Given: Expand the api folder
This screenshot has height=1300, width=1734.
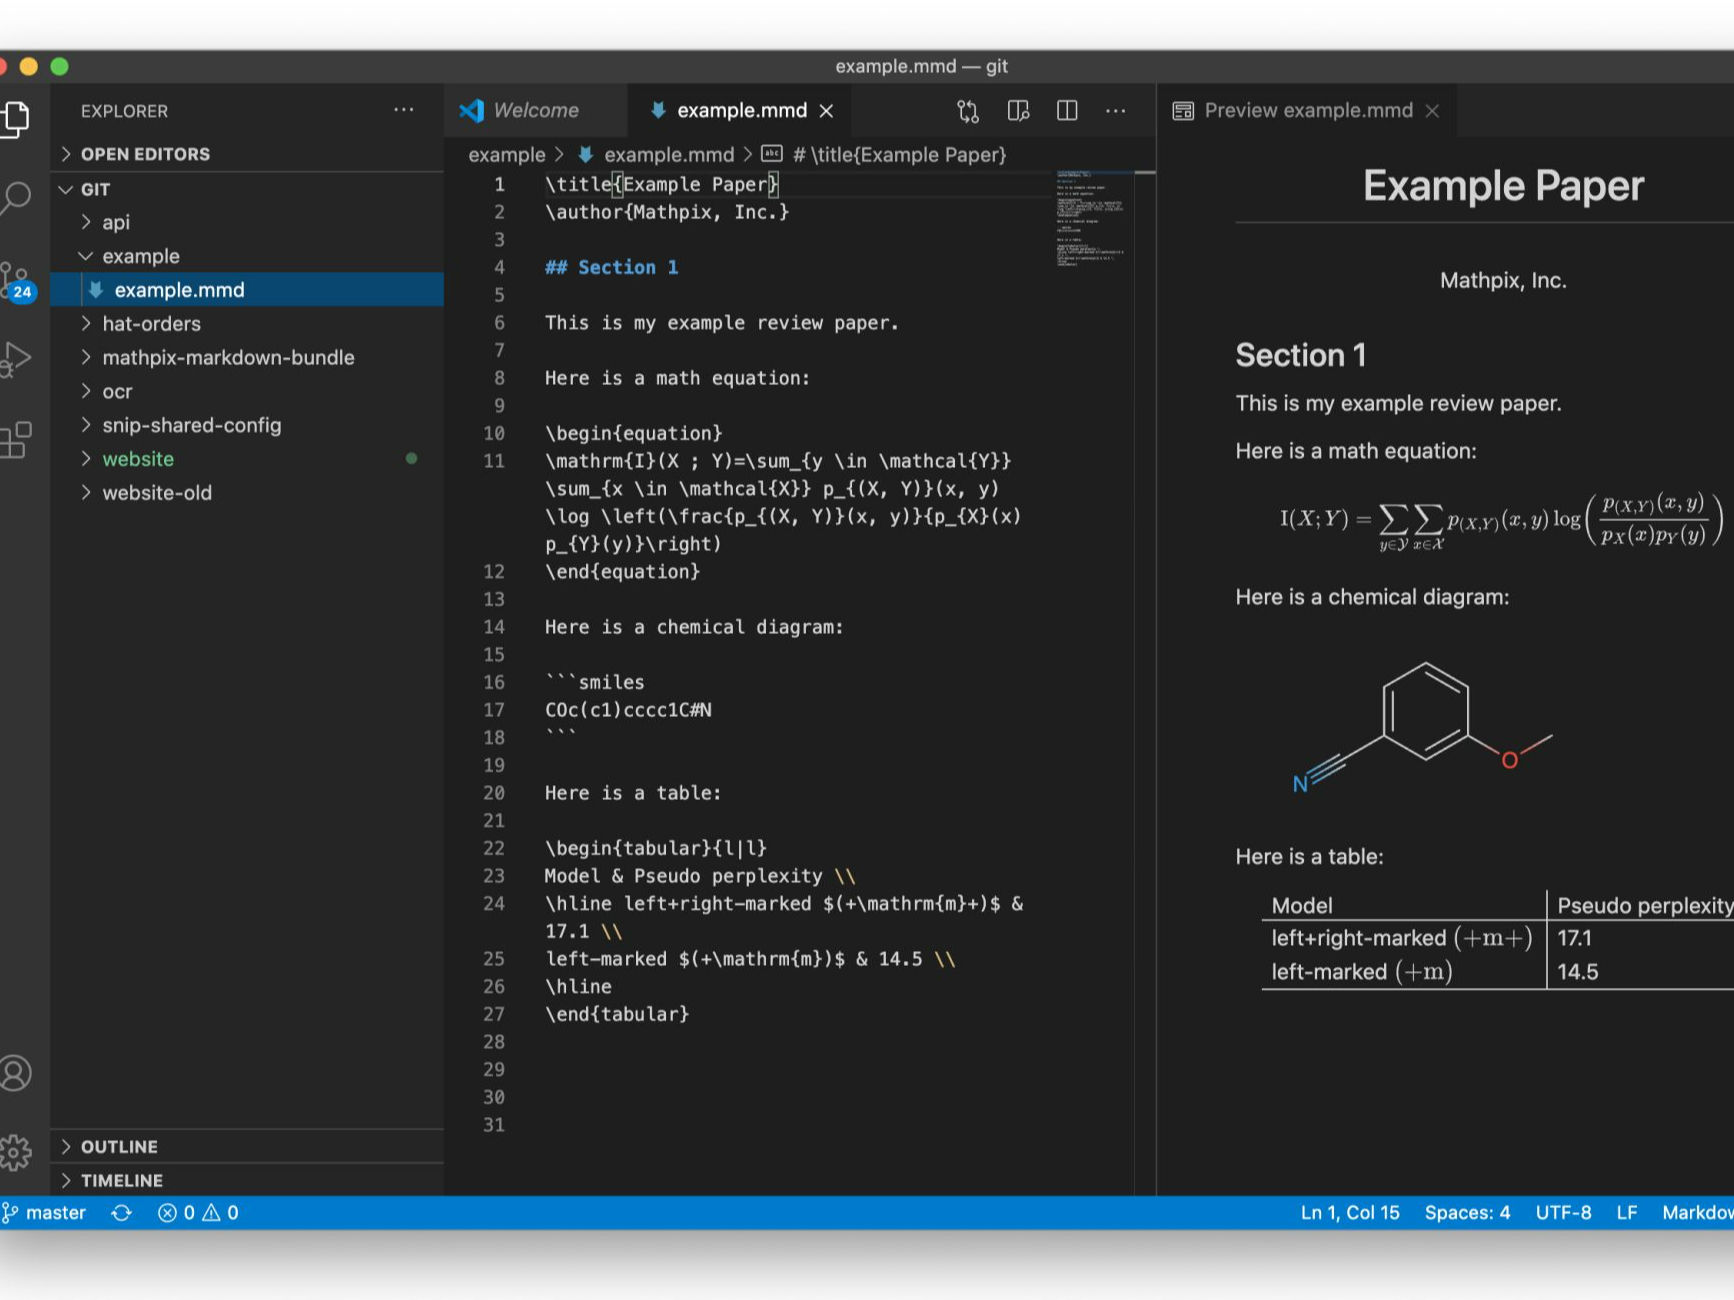Looking at the screenshot, I should (x=246, y=222).
